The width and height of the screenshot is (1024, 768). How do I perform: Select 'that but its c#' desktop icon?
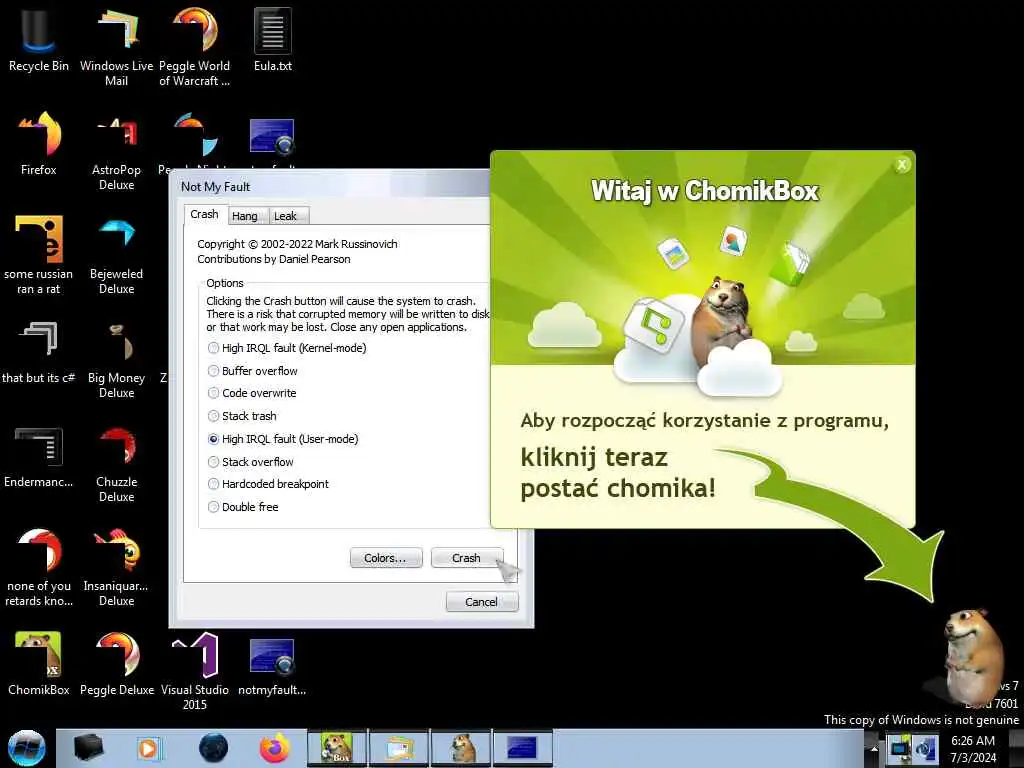[39, 351]
